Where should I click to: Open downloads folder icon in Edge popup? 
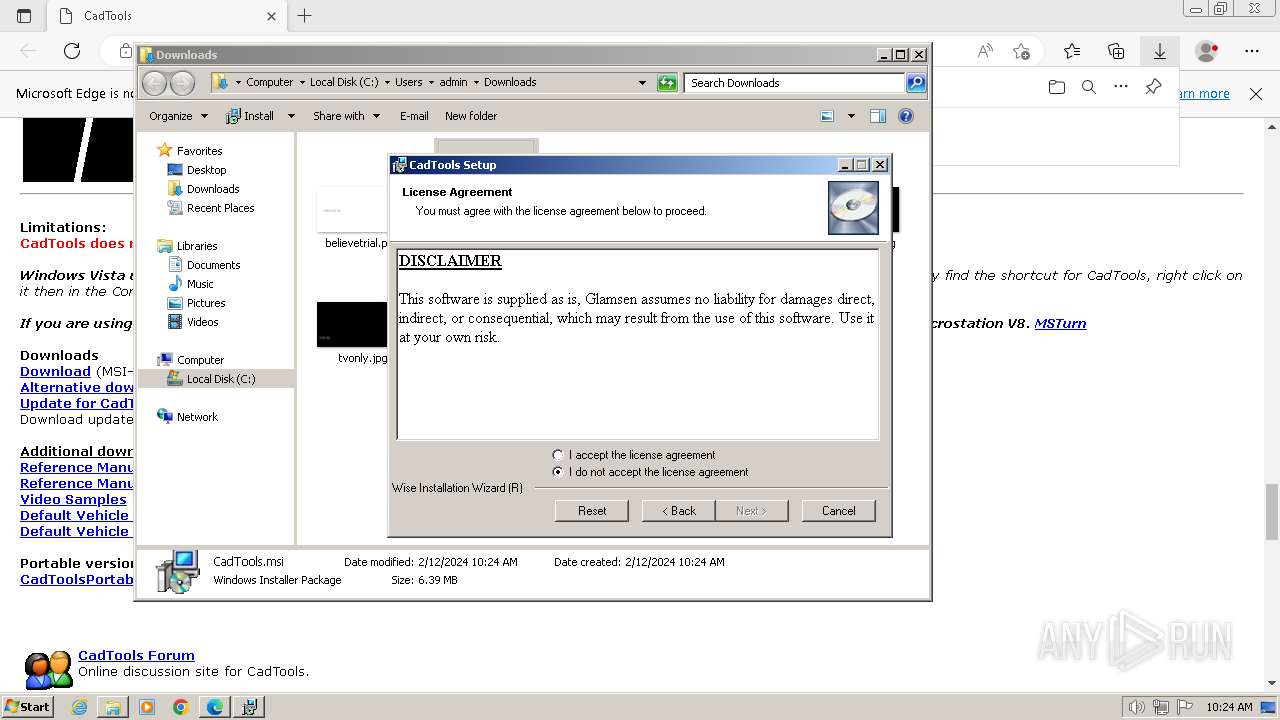pos(1057,88)
